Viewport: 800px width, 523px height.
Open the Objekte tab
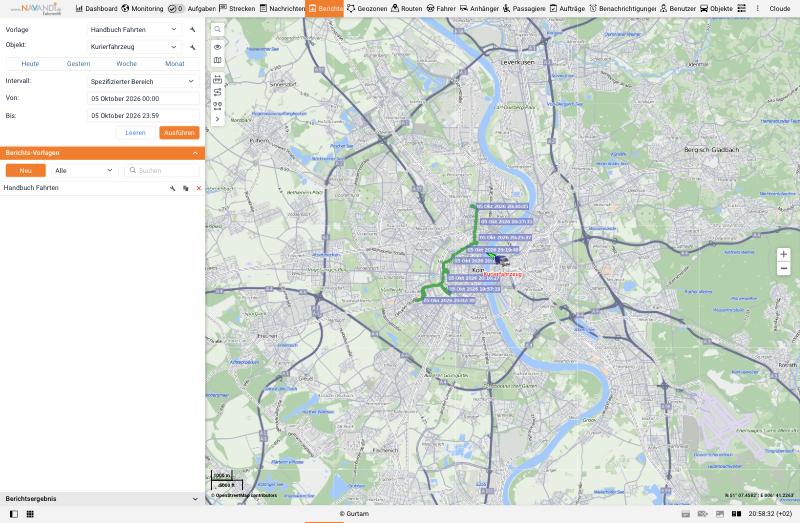[x=716, y=9]
